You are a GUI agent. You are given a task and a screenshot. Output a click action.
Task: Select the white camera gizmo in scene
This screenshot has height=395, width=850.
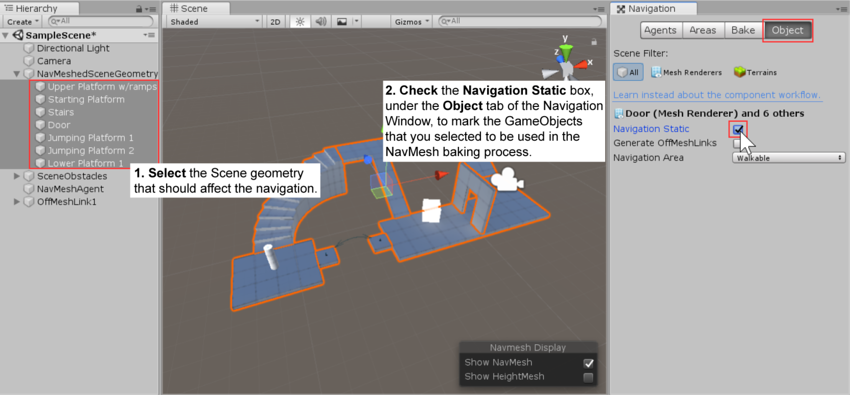click(x=507, y=179)
